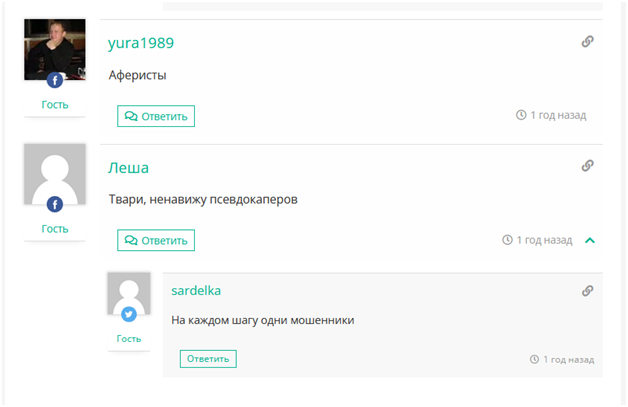Click the Гость label under yura1989's avatar
628x407 pixels.
pos(55,104)
